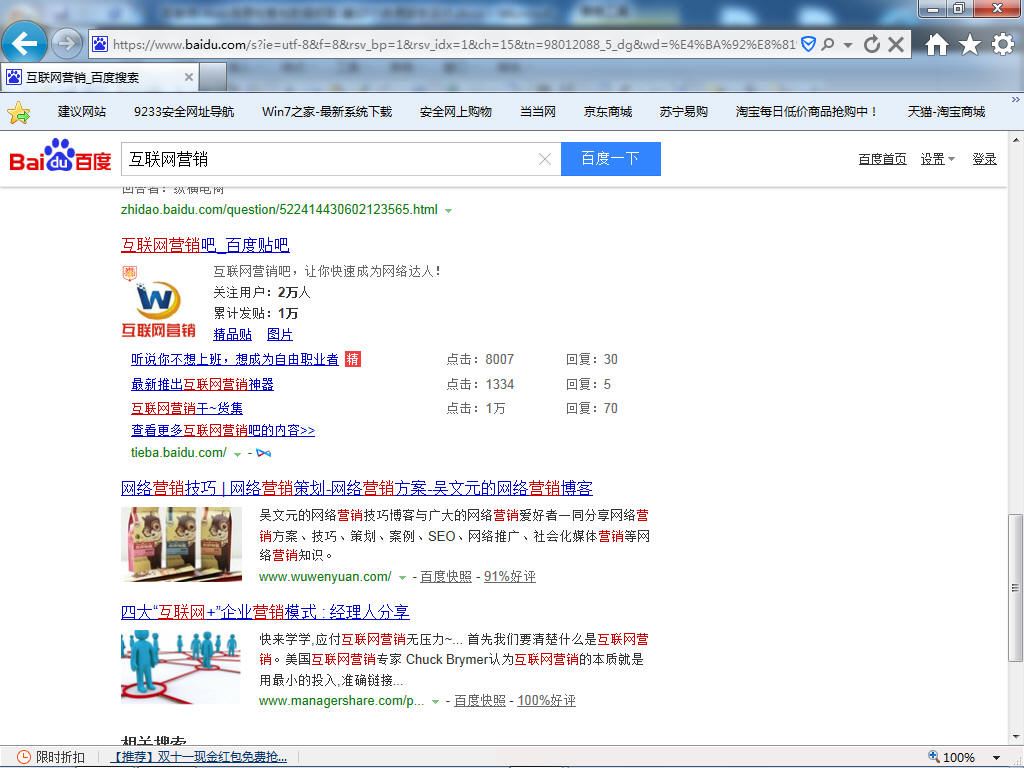Refresh the page with the reload icon
Screen dimensions: 1024x768
(871, 44)
